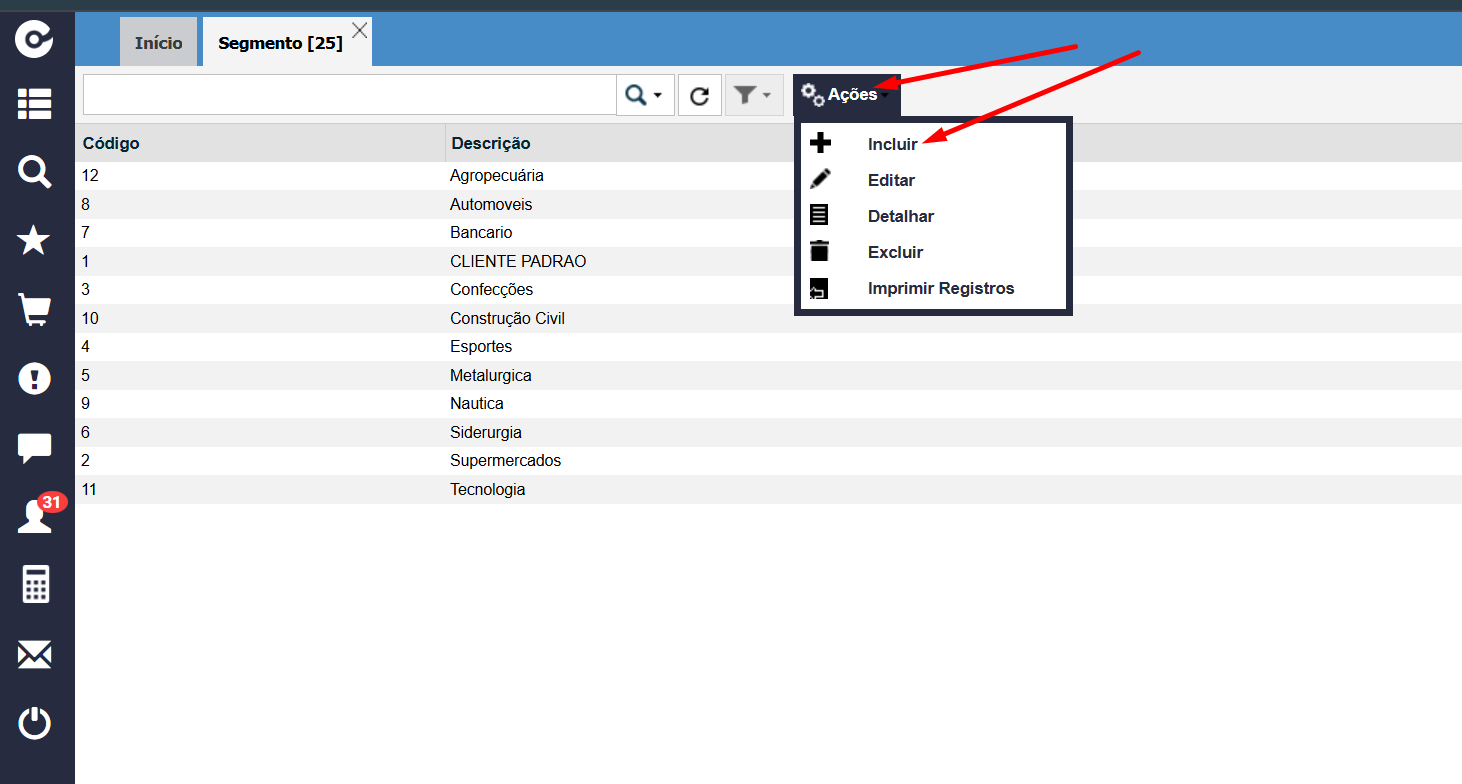Refresh the segment list
1462x784 pixels.
[x=700, y=95]
